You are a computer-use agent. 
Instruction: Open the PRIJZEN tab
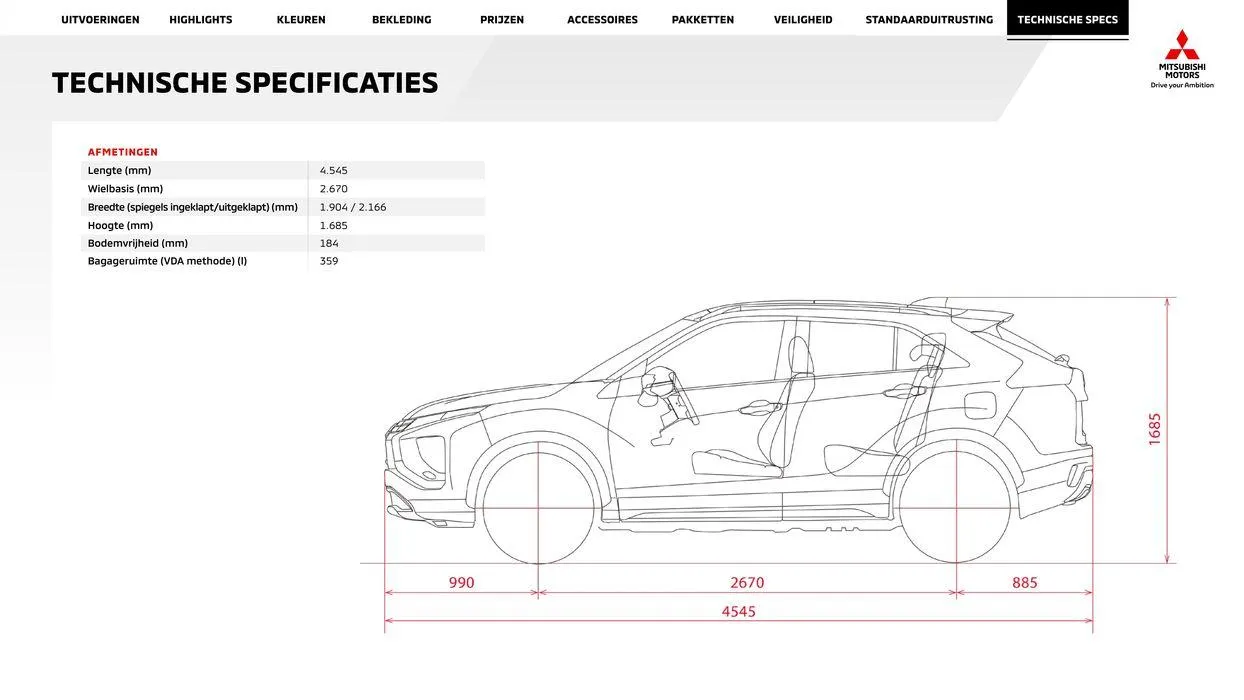pos(502,17)
